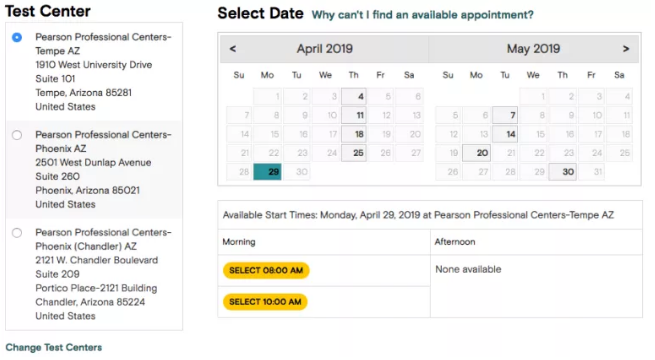
Task: Pick May 7 on the calendar
Action: 505,115
